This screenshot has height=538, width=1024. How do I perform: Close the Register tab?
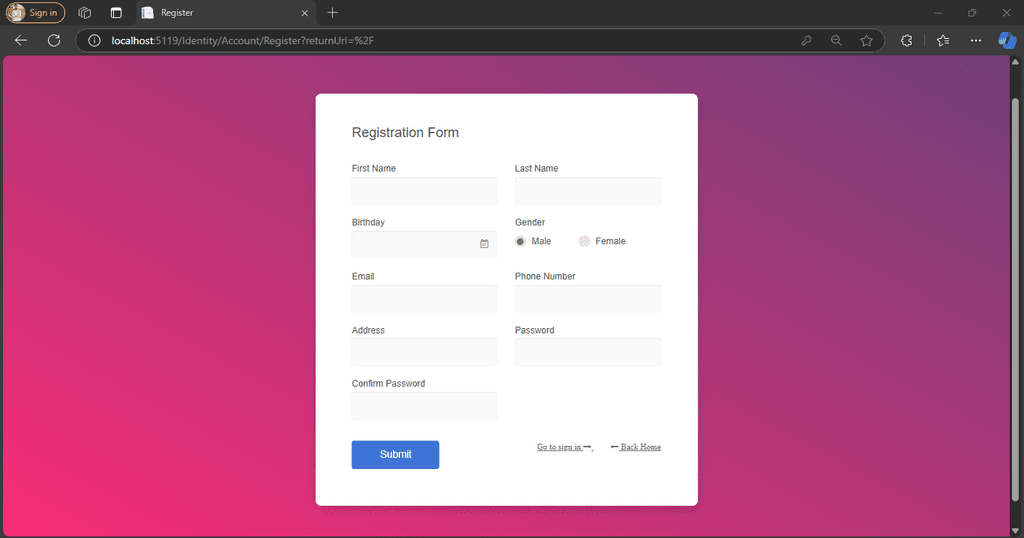(304, 12)
